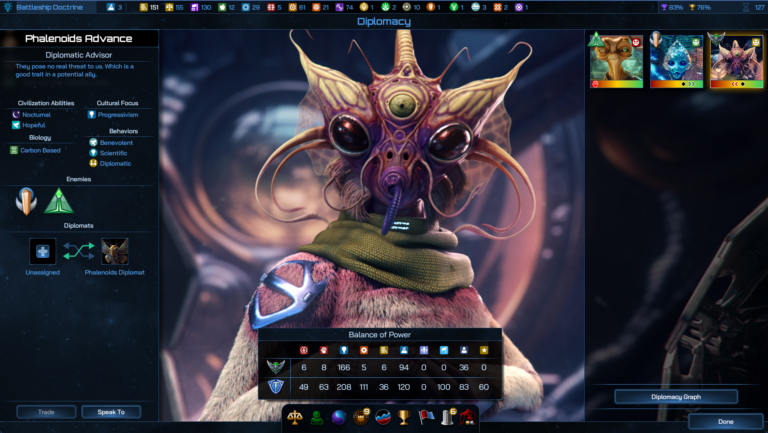Viewport: 768px width, 433px height.
Task: Open the Diplomacy Graph
Action: [x=676, y=397]
